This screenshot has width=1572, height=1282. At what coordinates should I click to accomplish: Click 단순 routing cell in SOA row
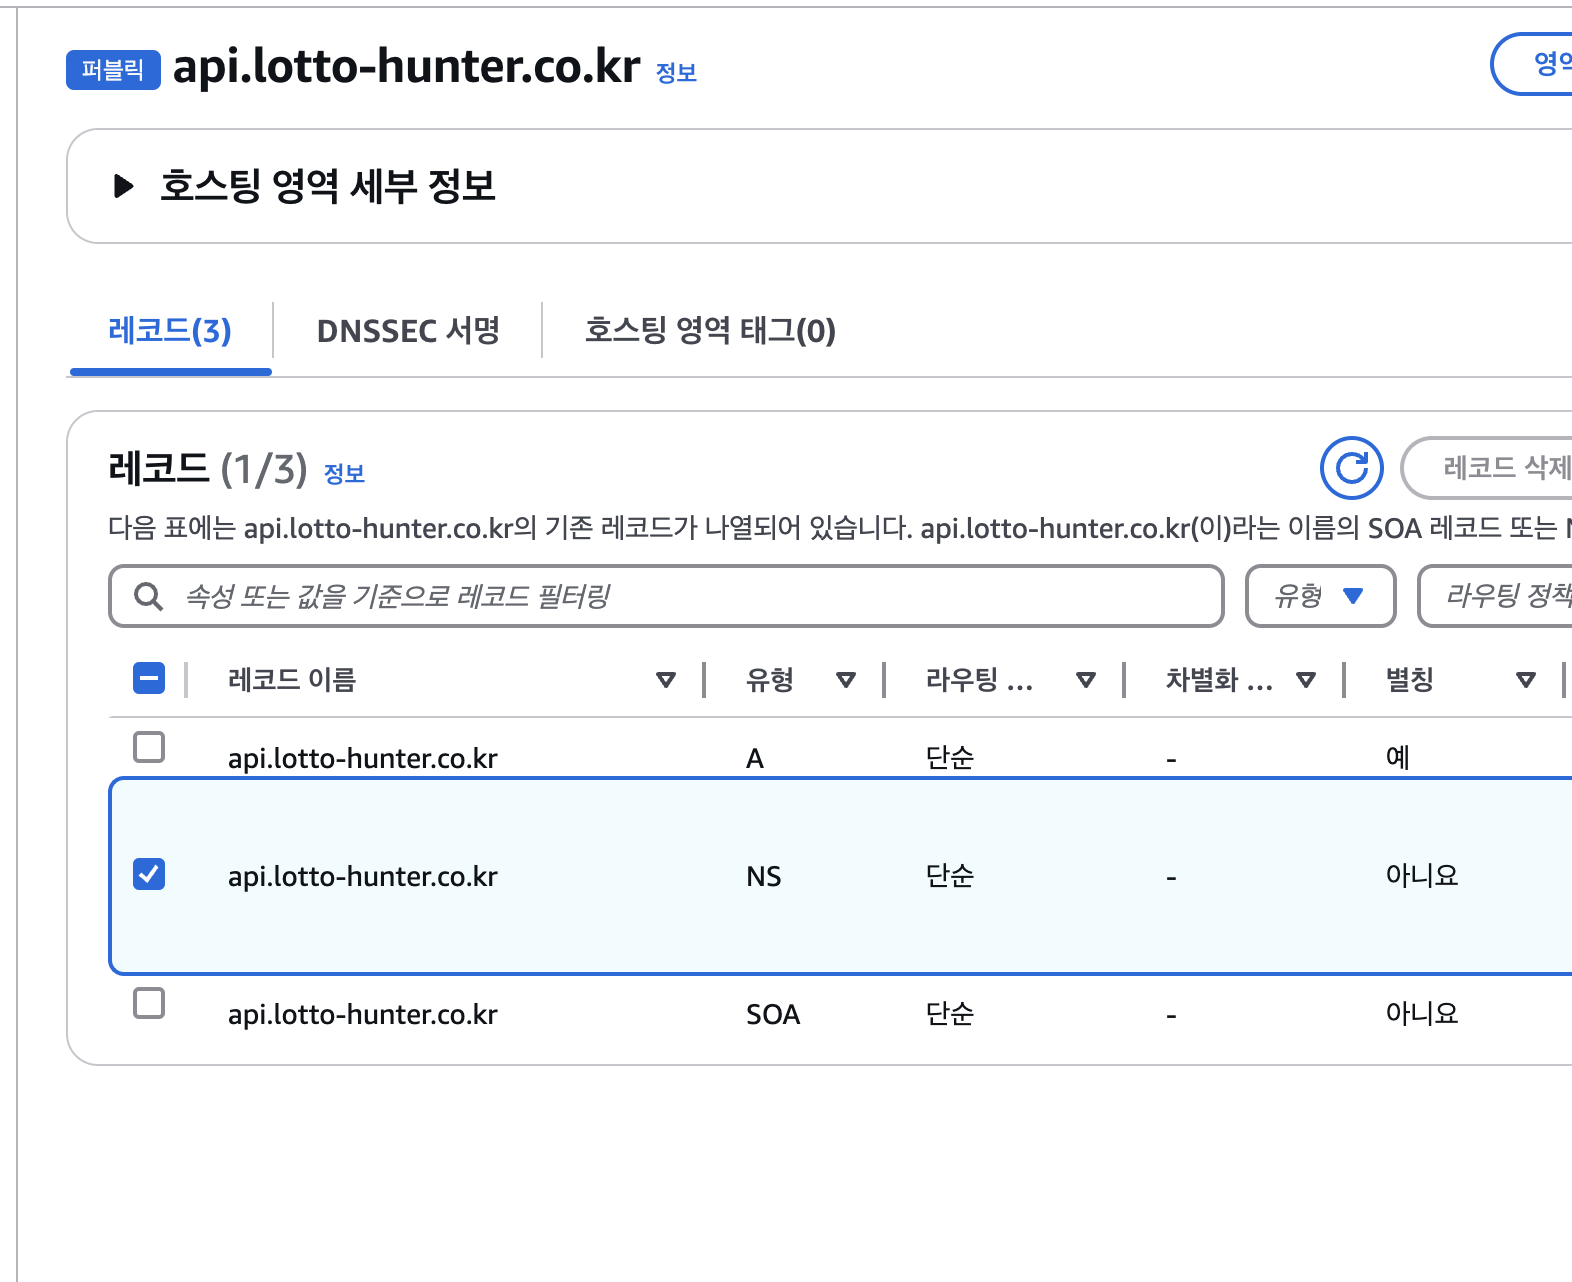pos(950,1014)
